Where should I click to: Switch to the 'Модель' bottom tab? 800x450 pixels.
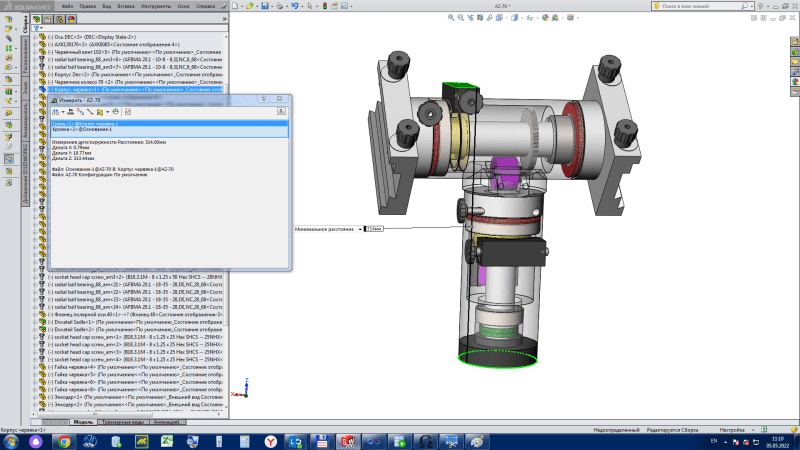click(x=83, y=422)
